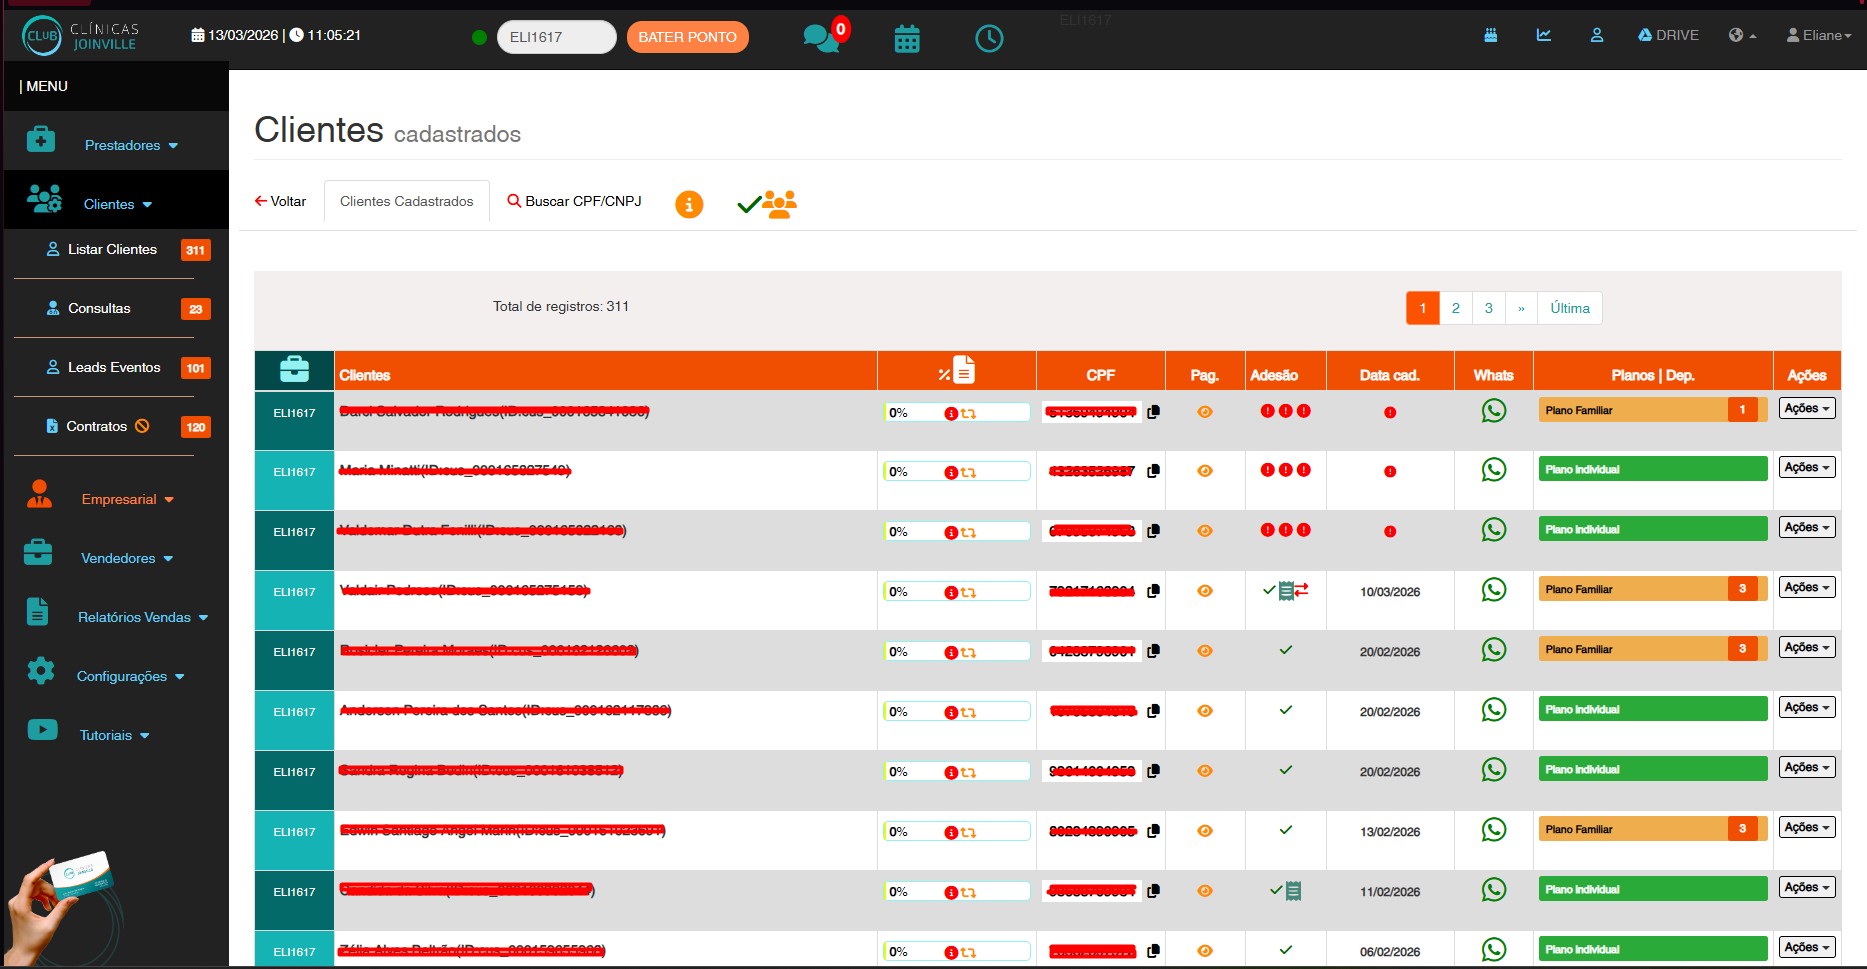Screen dimensions: 1867x969
Task: Expand Prestadores sidebar menu
Action: click(130, 145)
